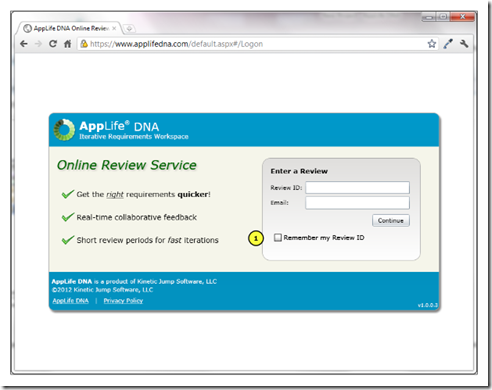Click the Continue button
The height and width of the screenshot is (390, 492).
(391, 221)
